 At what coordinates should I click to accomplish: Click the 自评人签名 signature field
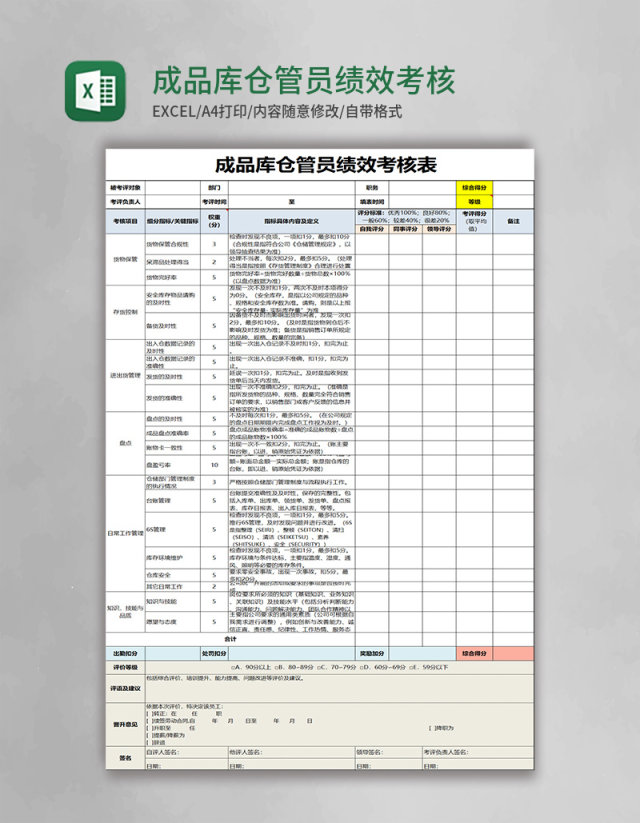point(186,753)
